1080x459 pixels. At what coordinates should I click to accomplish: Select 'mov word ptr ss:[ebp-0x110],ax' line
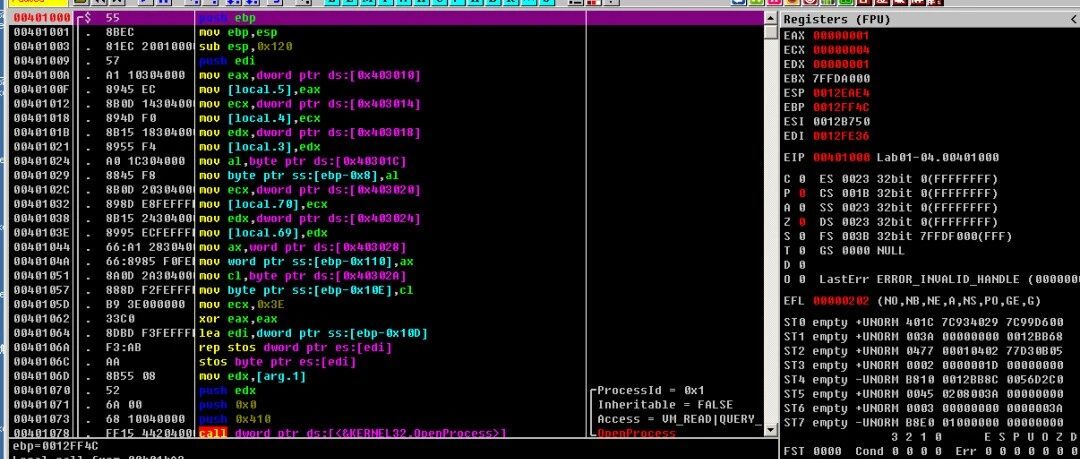[306, 261]
